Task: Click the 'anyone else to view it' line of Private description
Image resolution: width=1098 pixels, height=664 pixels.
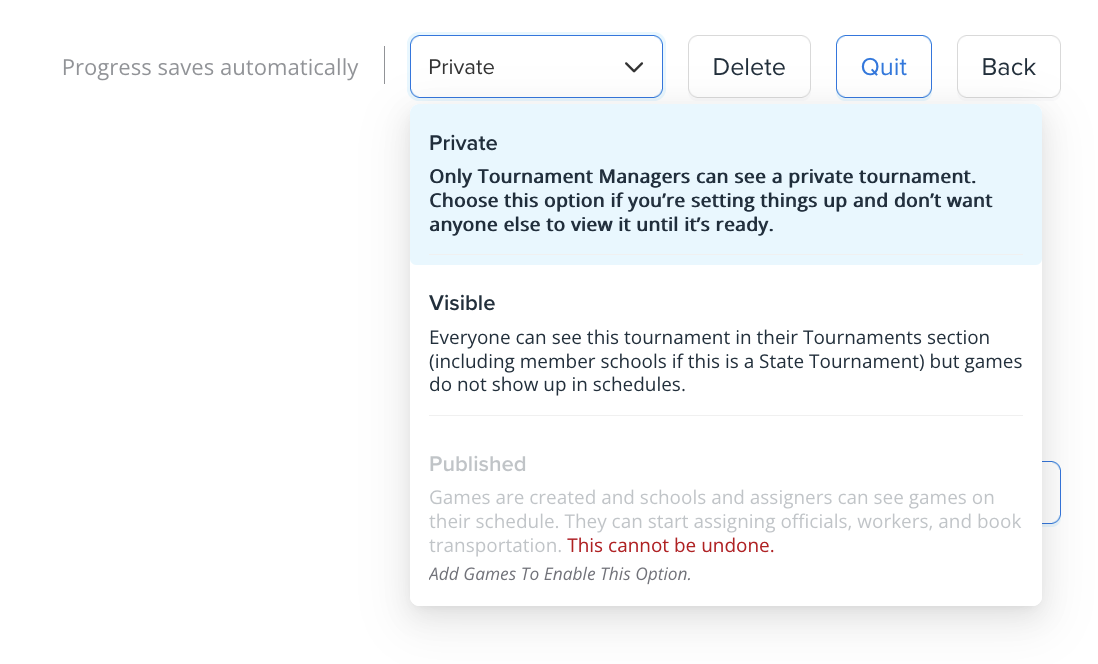Action: coord(601,224)
